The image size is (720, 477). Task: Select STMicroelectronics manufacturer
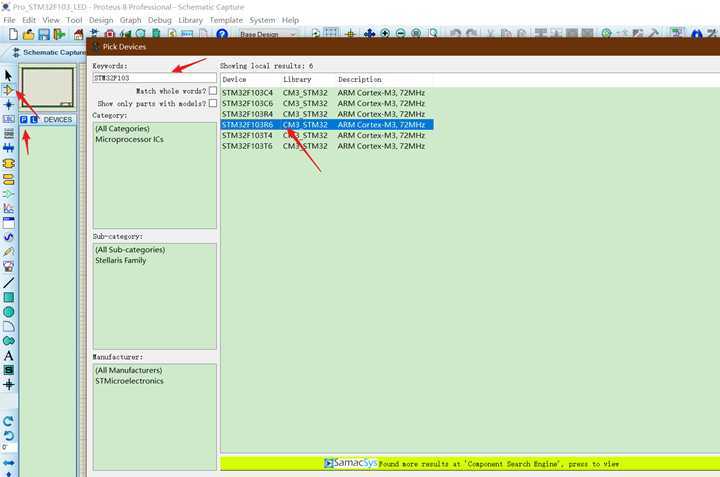[x=129, y=381]
